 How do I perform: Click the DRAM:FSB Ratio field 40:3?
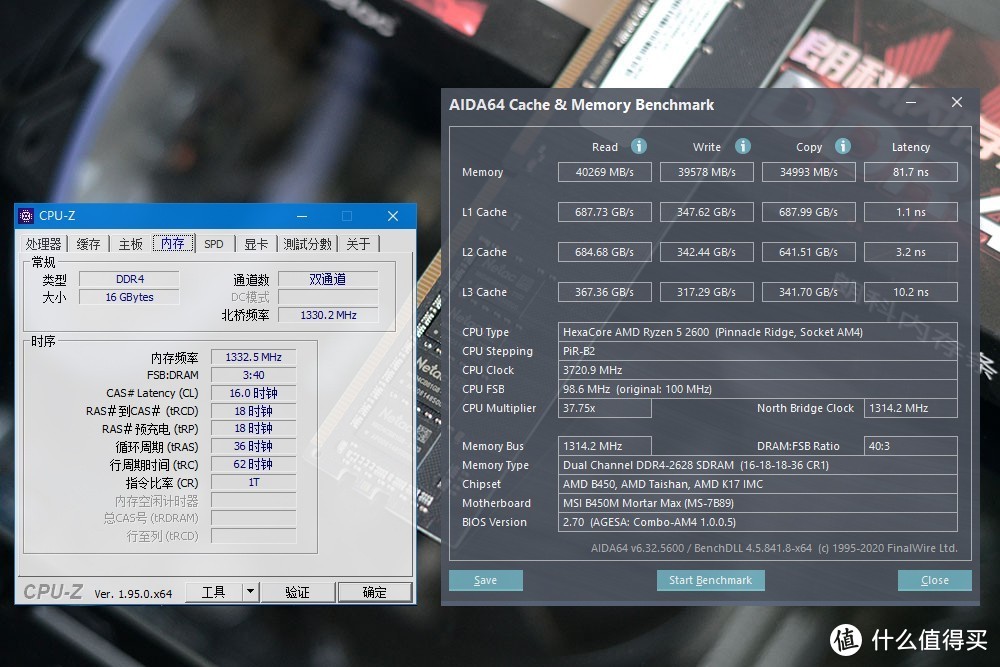[x=911, y=446]
